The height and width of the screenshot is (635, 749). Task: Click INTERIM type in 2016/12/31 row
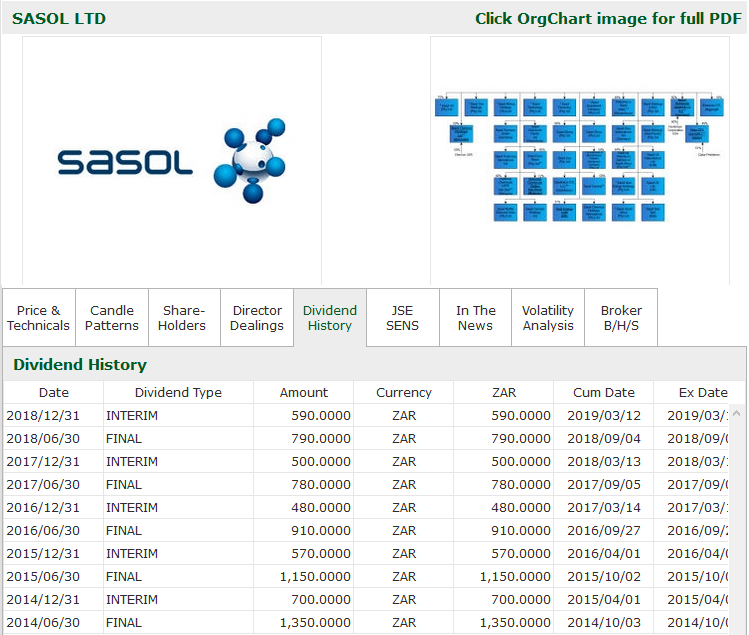178,507
